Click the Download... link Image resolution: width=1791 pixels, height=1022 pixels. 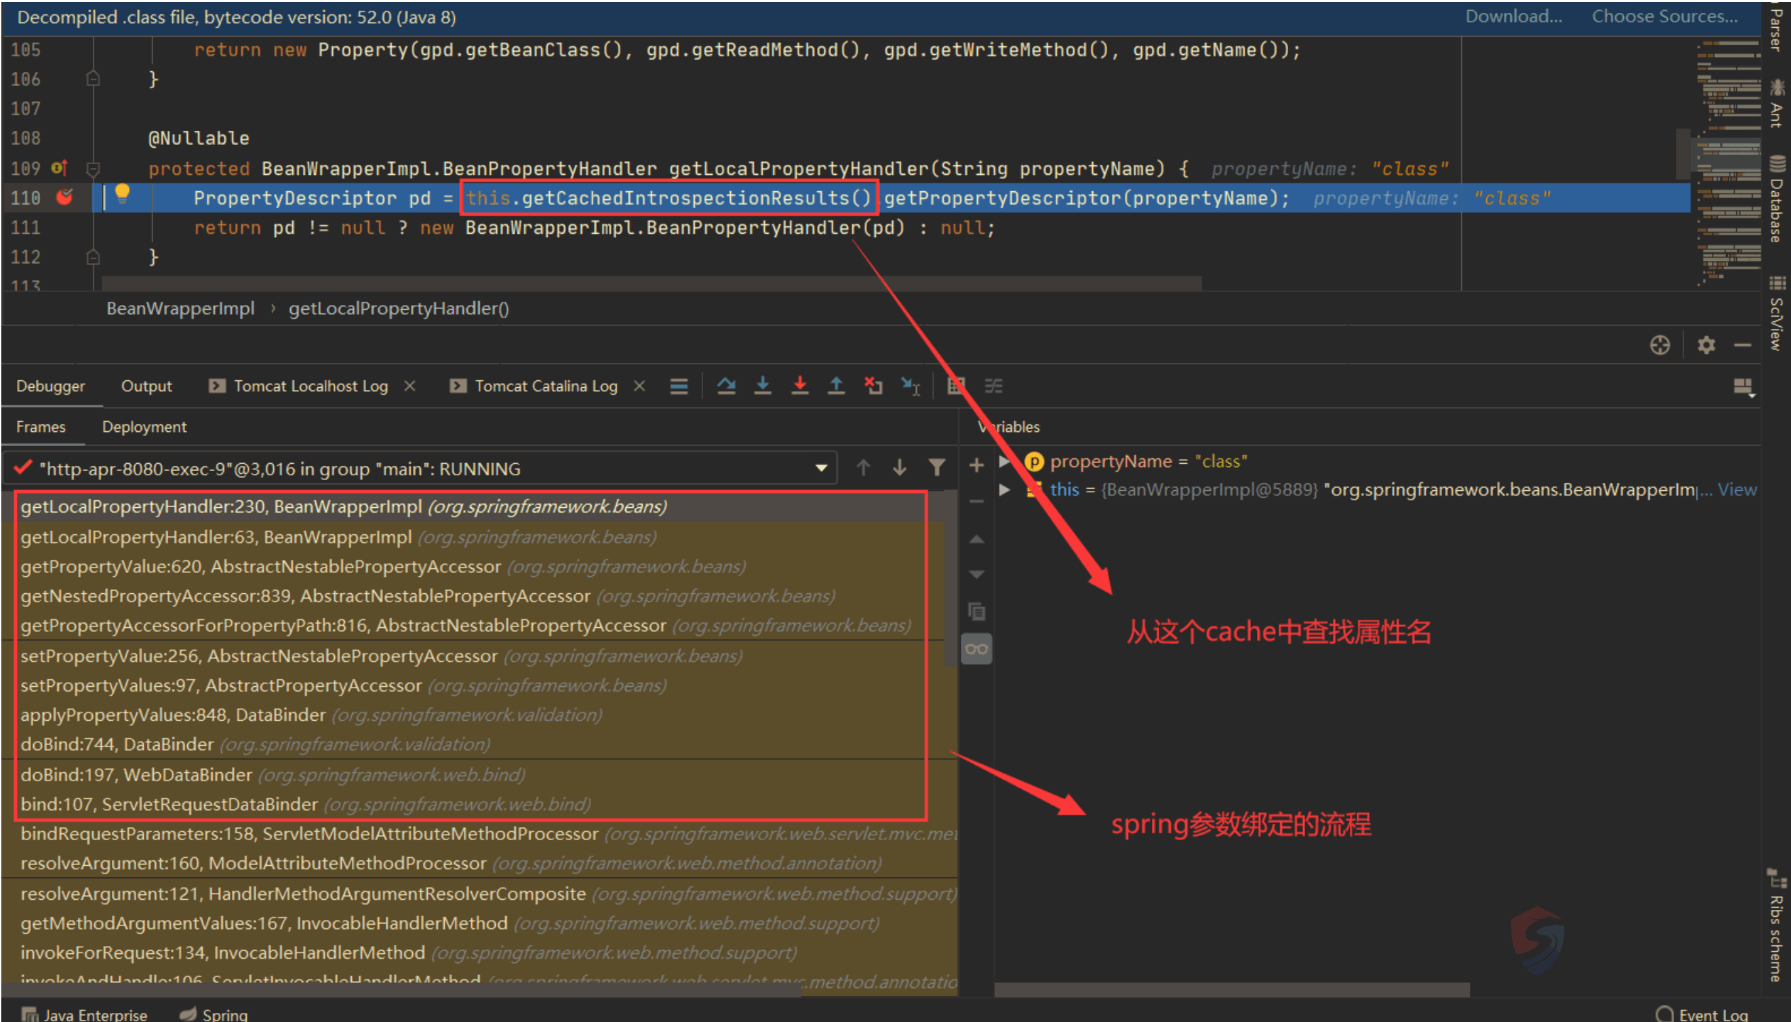(x=1513, y=16)
